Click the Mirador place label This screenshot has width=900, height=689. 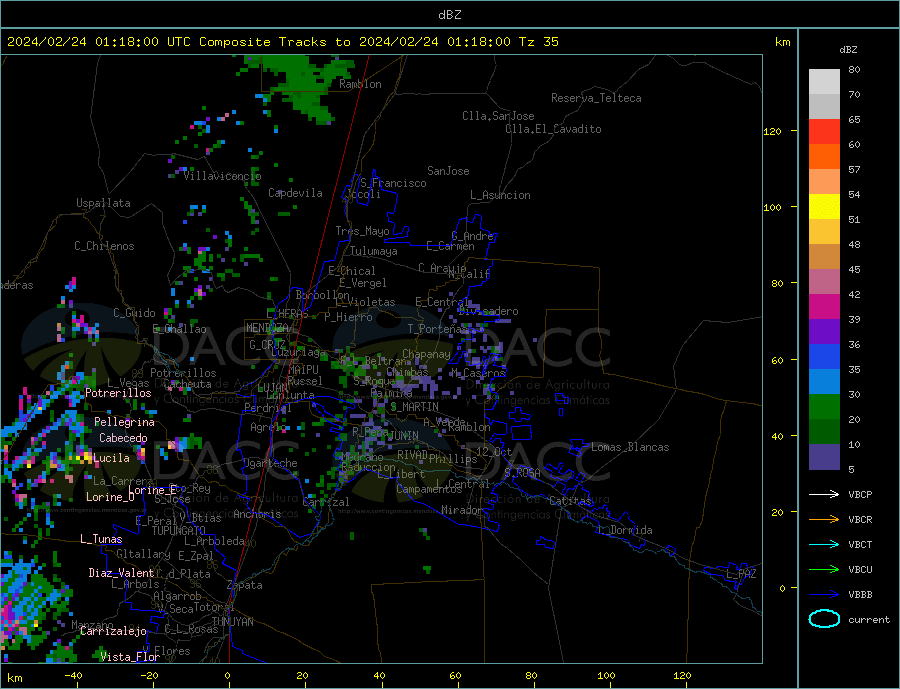click(x=462, y=510)
